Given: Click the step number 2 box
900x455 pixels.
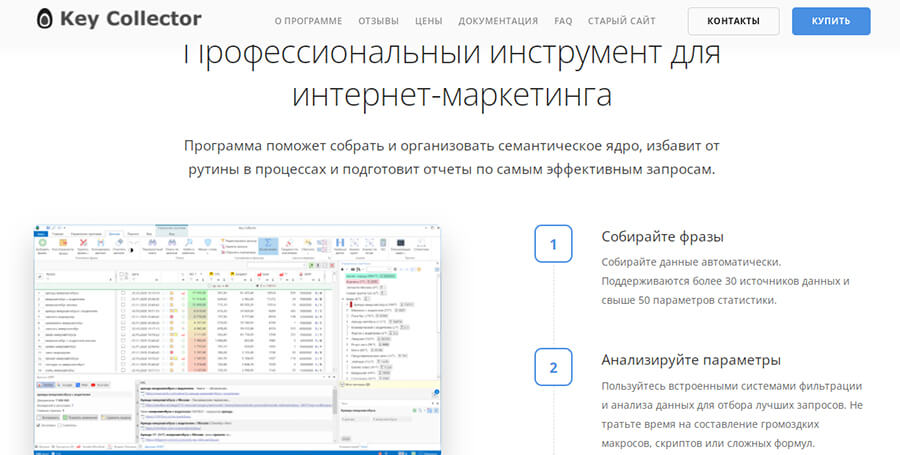Looking at the screenshot, I should click(553, 367).
